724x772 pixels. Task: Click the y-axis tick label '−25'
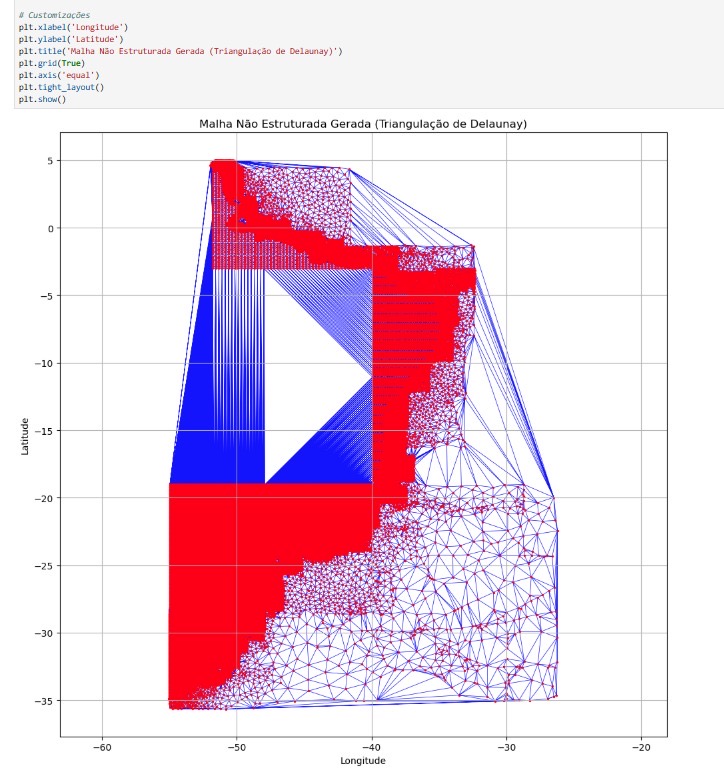(x=44, y=566)
